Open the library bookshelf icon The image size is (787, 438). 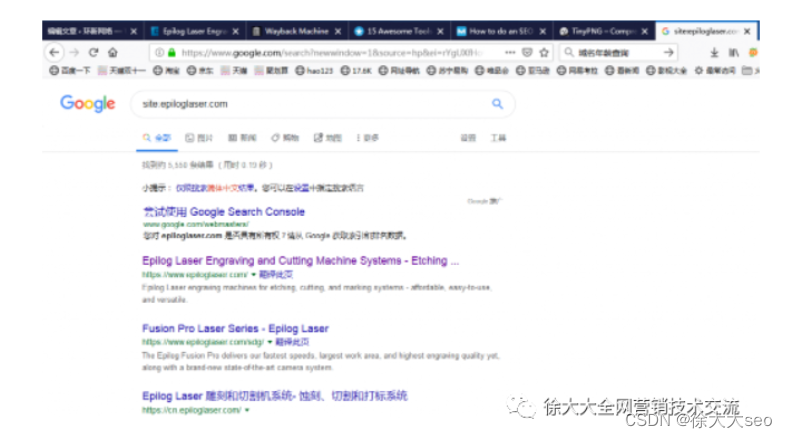point(734,52)
